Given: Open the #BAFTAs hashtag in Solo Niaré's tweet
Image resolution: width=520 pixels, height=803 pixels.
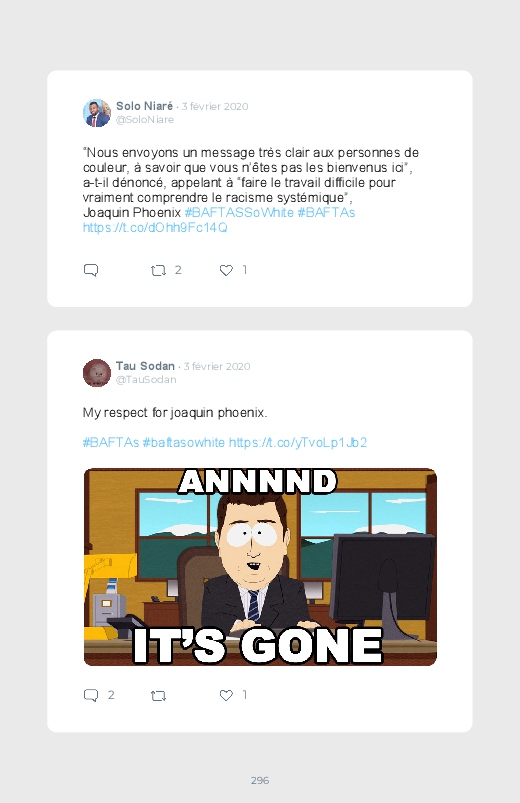Looking at the screenshot, I should [x=326, y=213].
